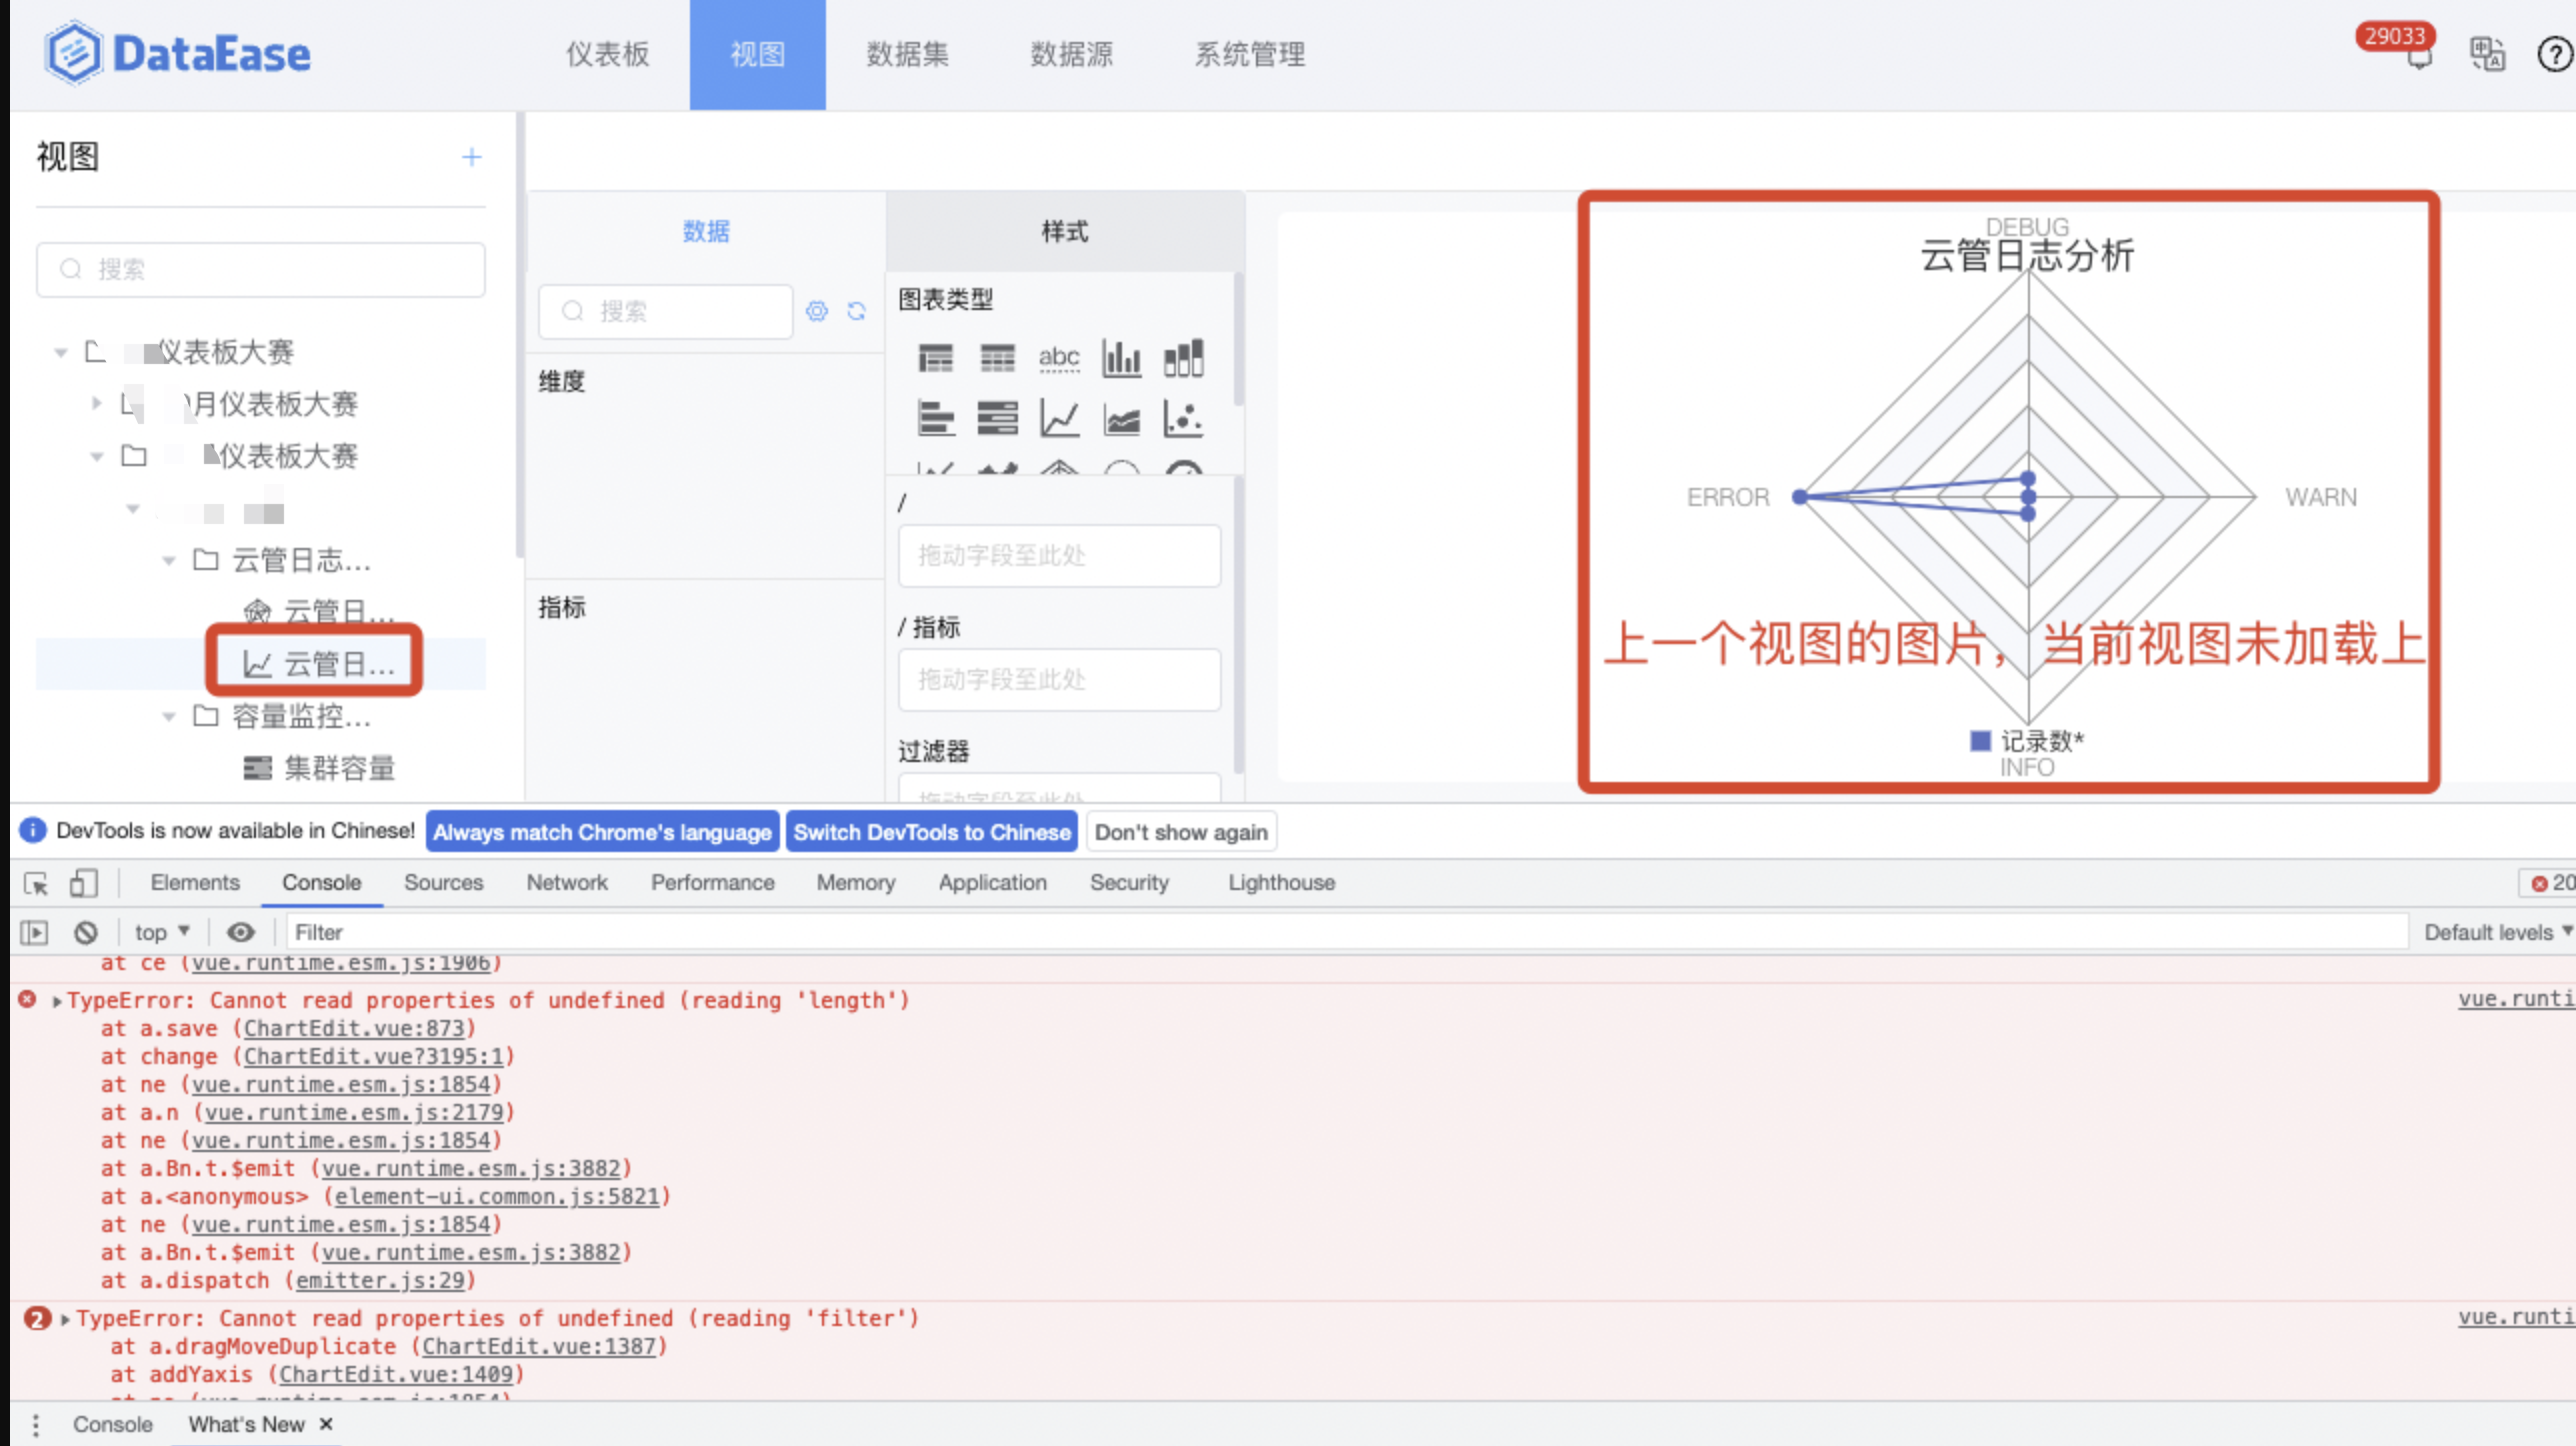
Task: Open the Default levels dropdown
Action: tap(2497, 932)
